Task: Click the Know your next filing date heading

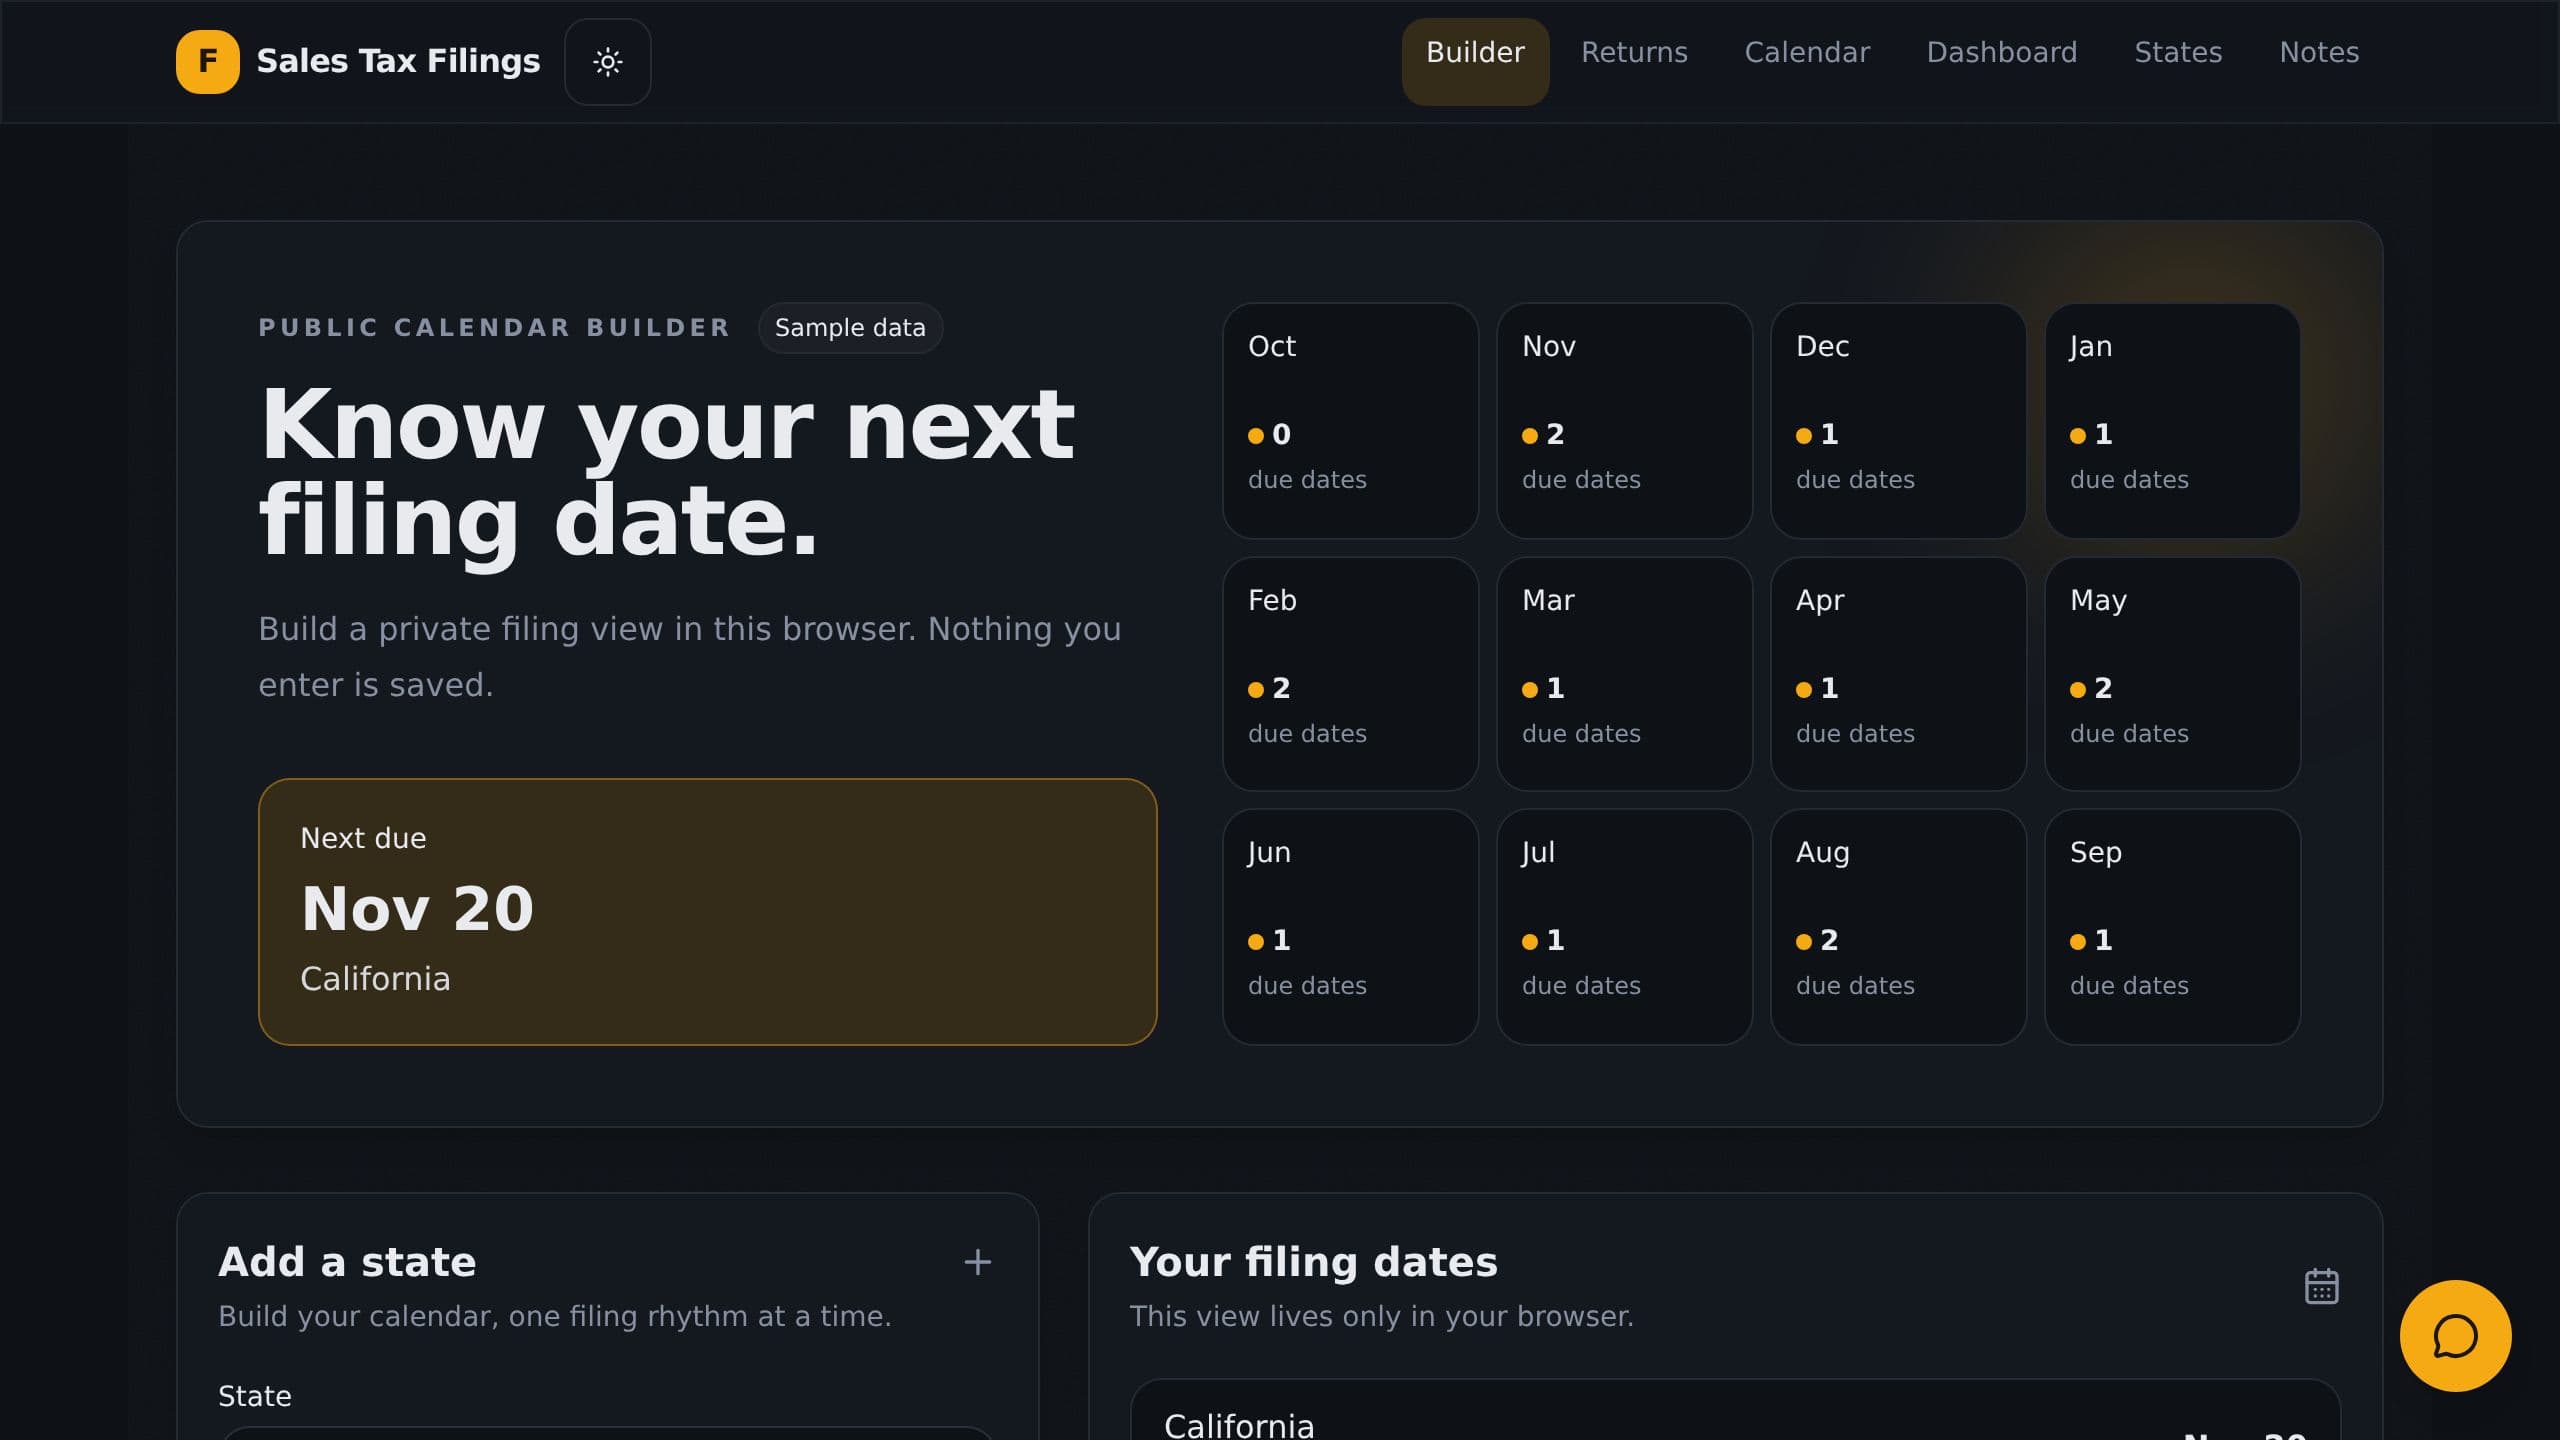Action: pos(667,472)
